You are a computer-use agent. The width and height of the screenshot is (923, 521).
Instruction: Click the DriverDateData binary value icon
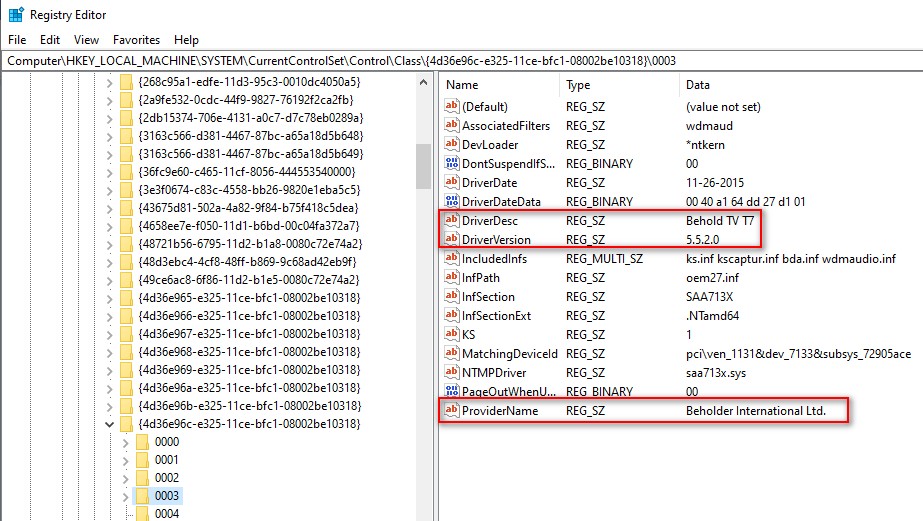pyautogui.click(x=451, y=202)
